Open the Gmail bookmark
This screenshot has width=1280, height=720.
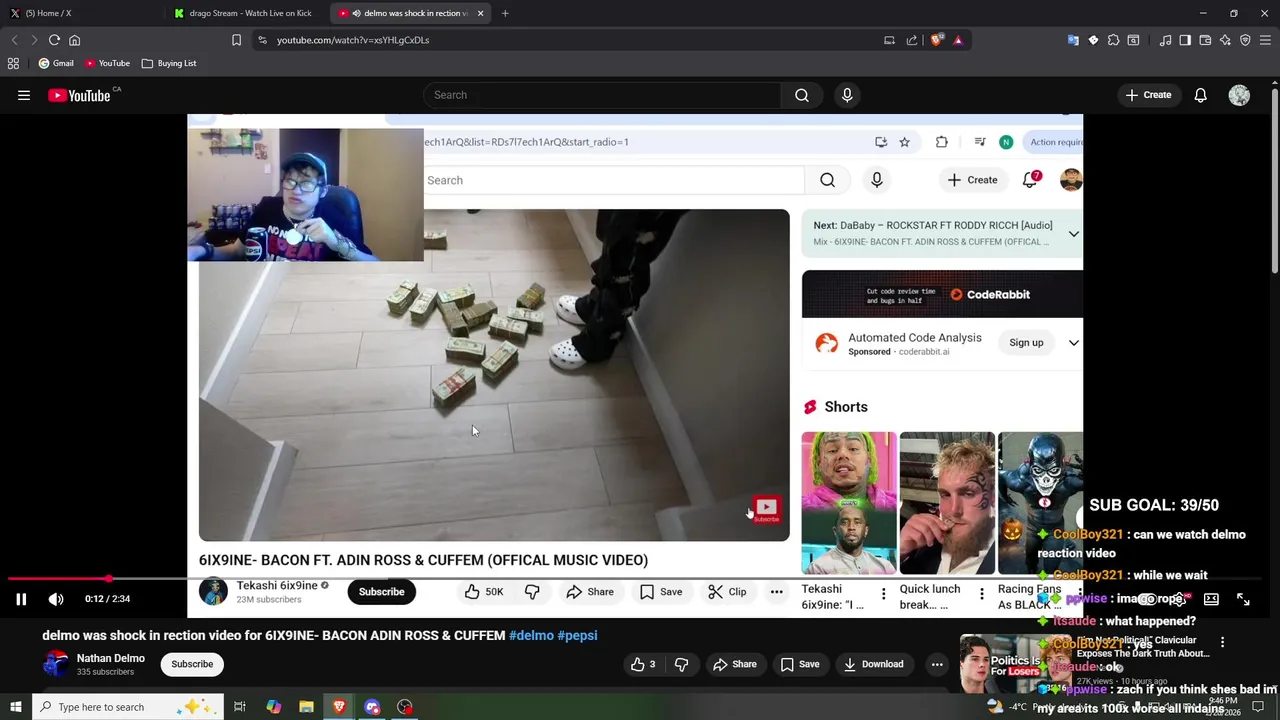pyautogui.click(x=56, y=63)
